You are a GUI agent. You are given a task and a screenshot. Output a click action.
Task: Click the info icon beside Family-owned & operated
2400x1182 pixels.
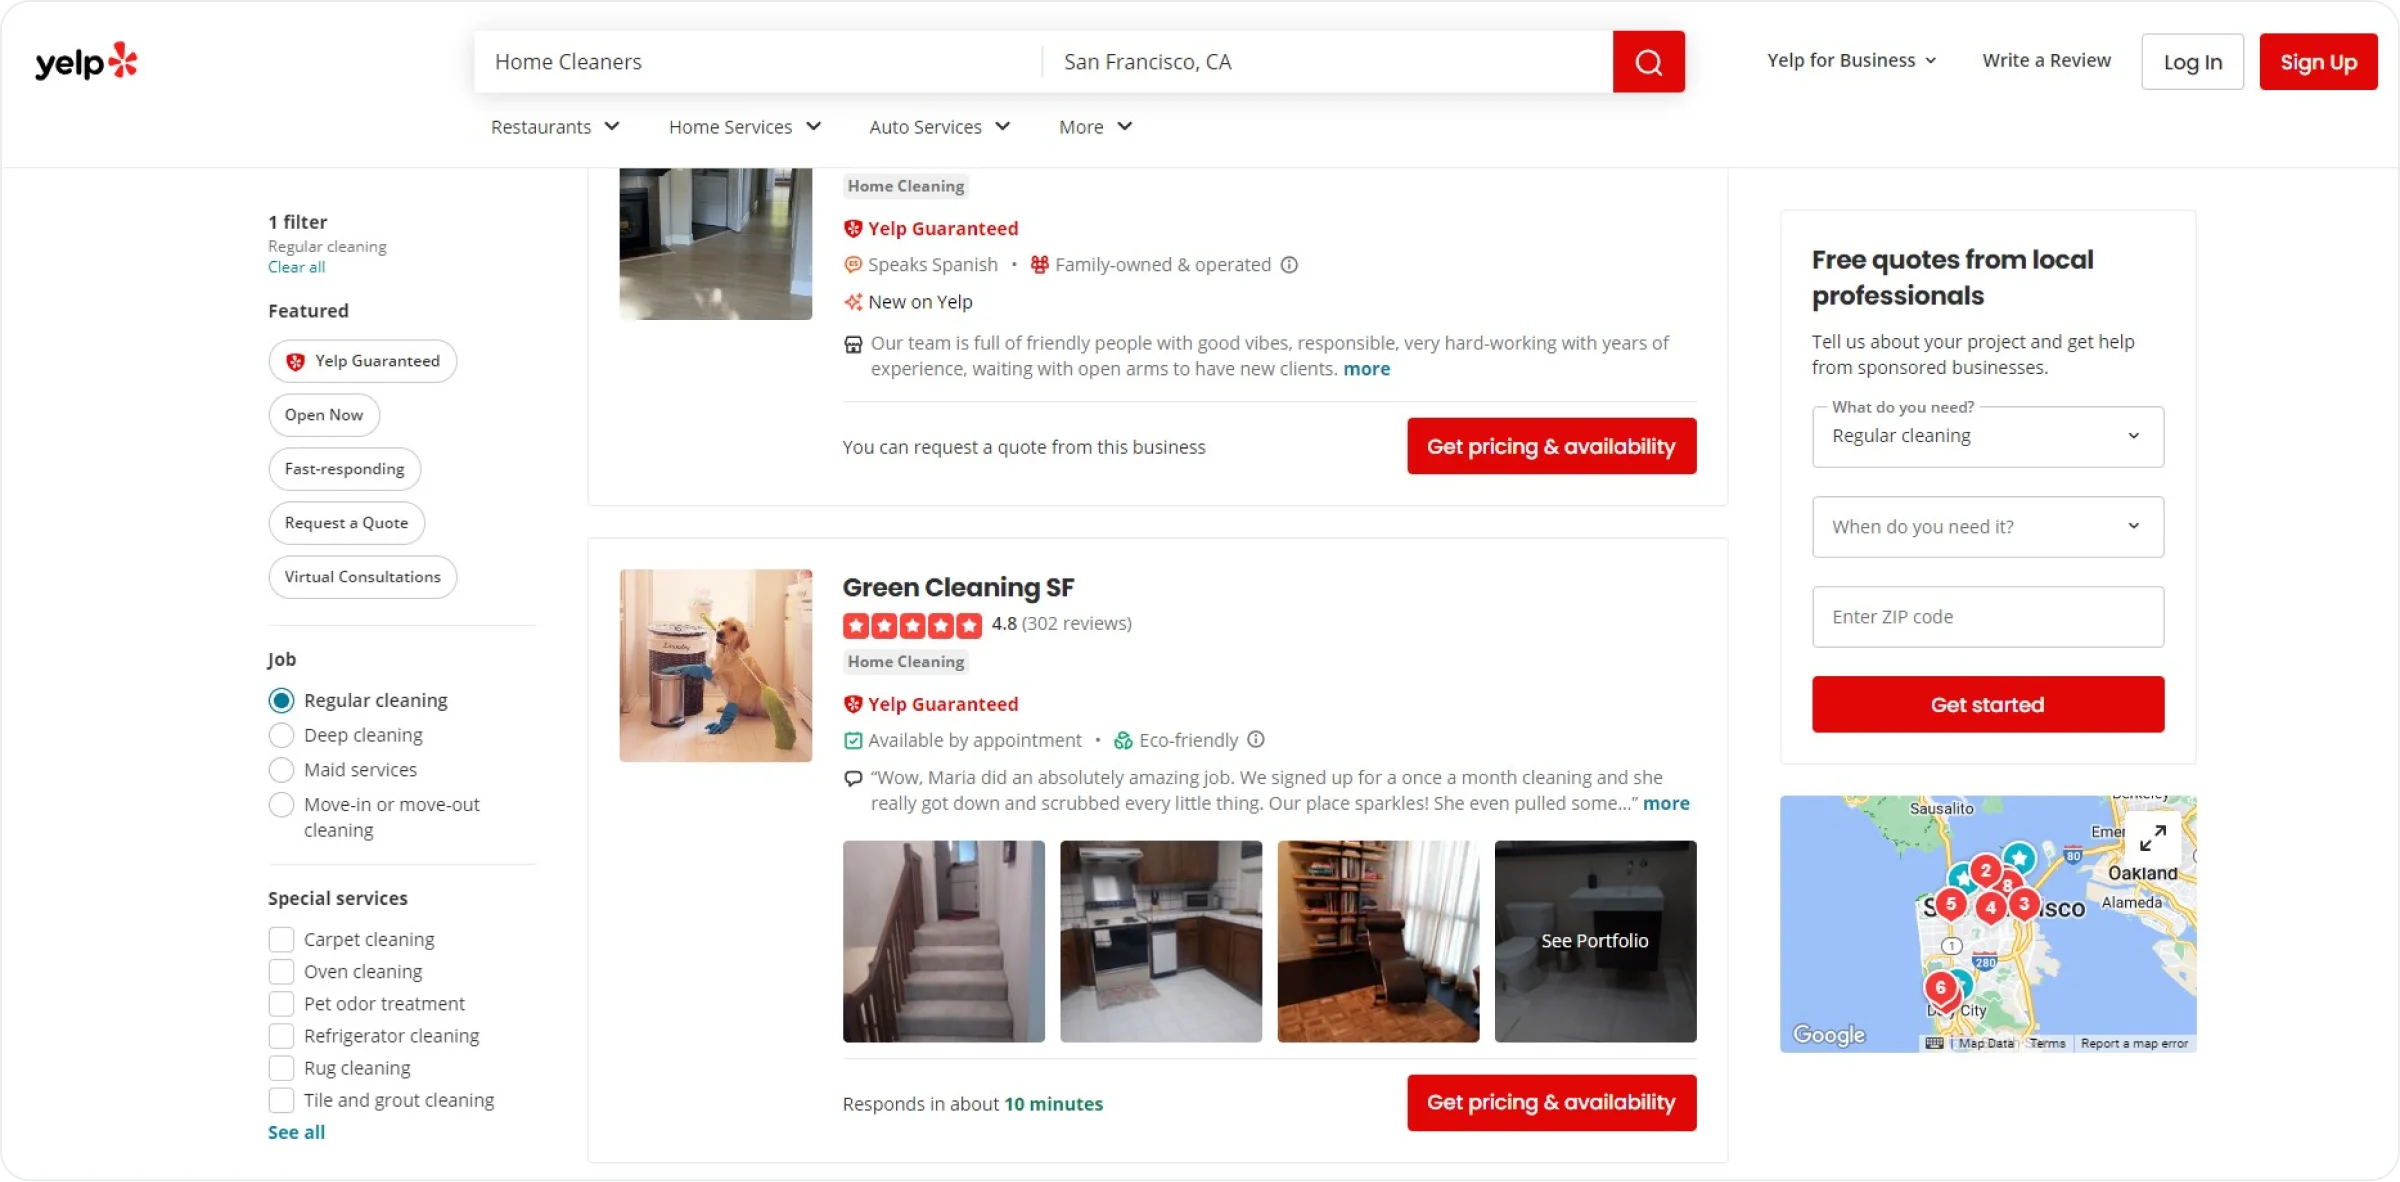coord(1289,265)
